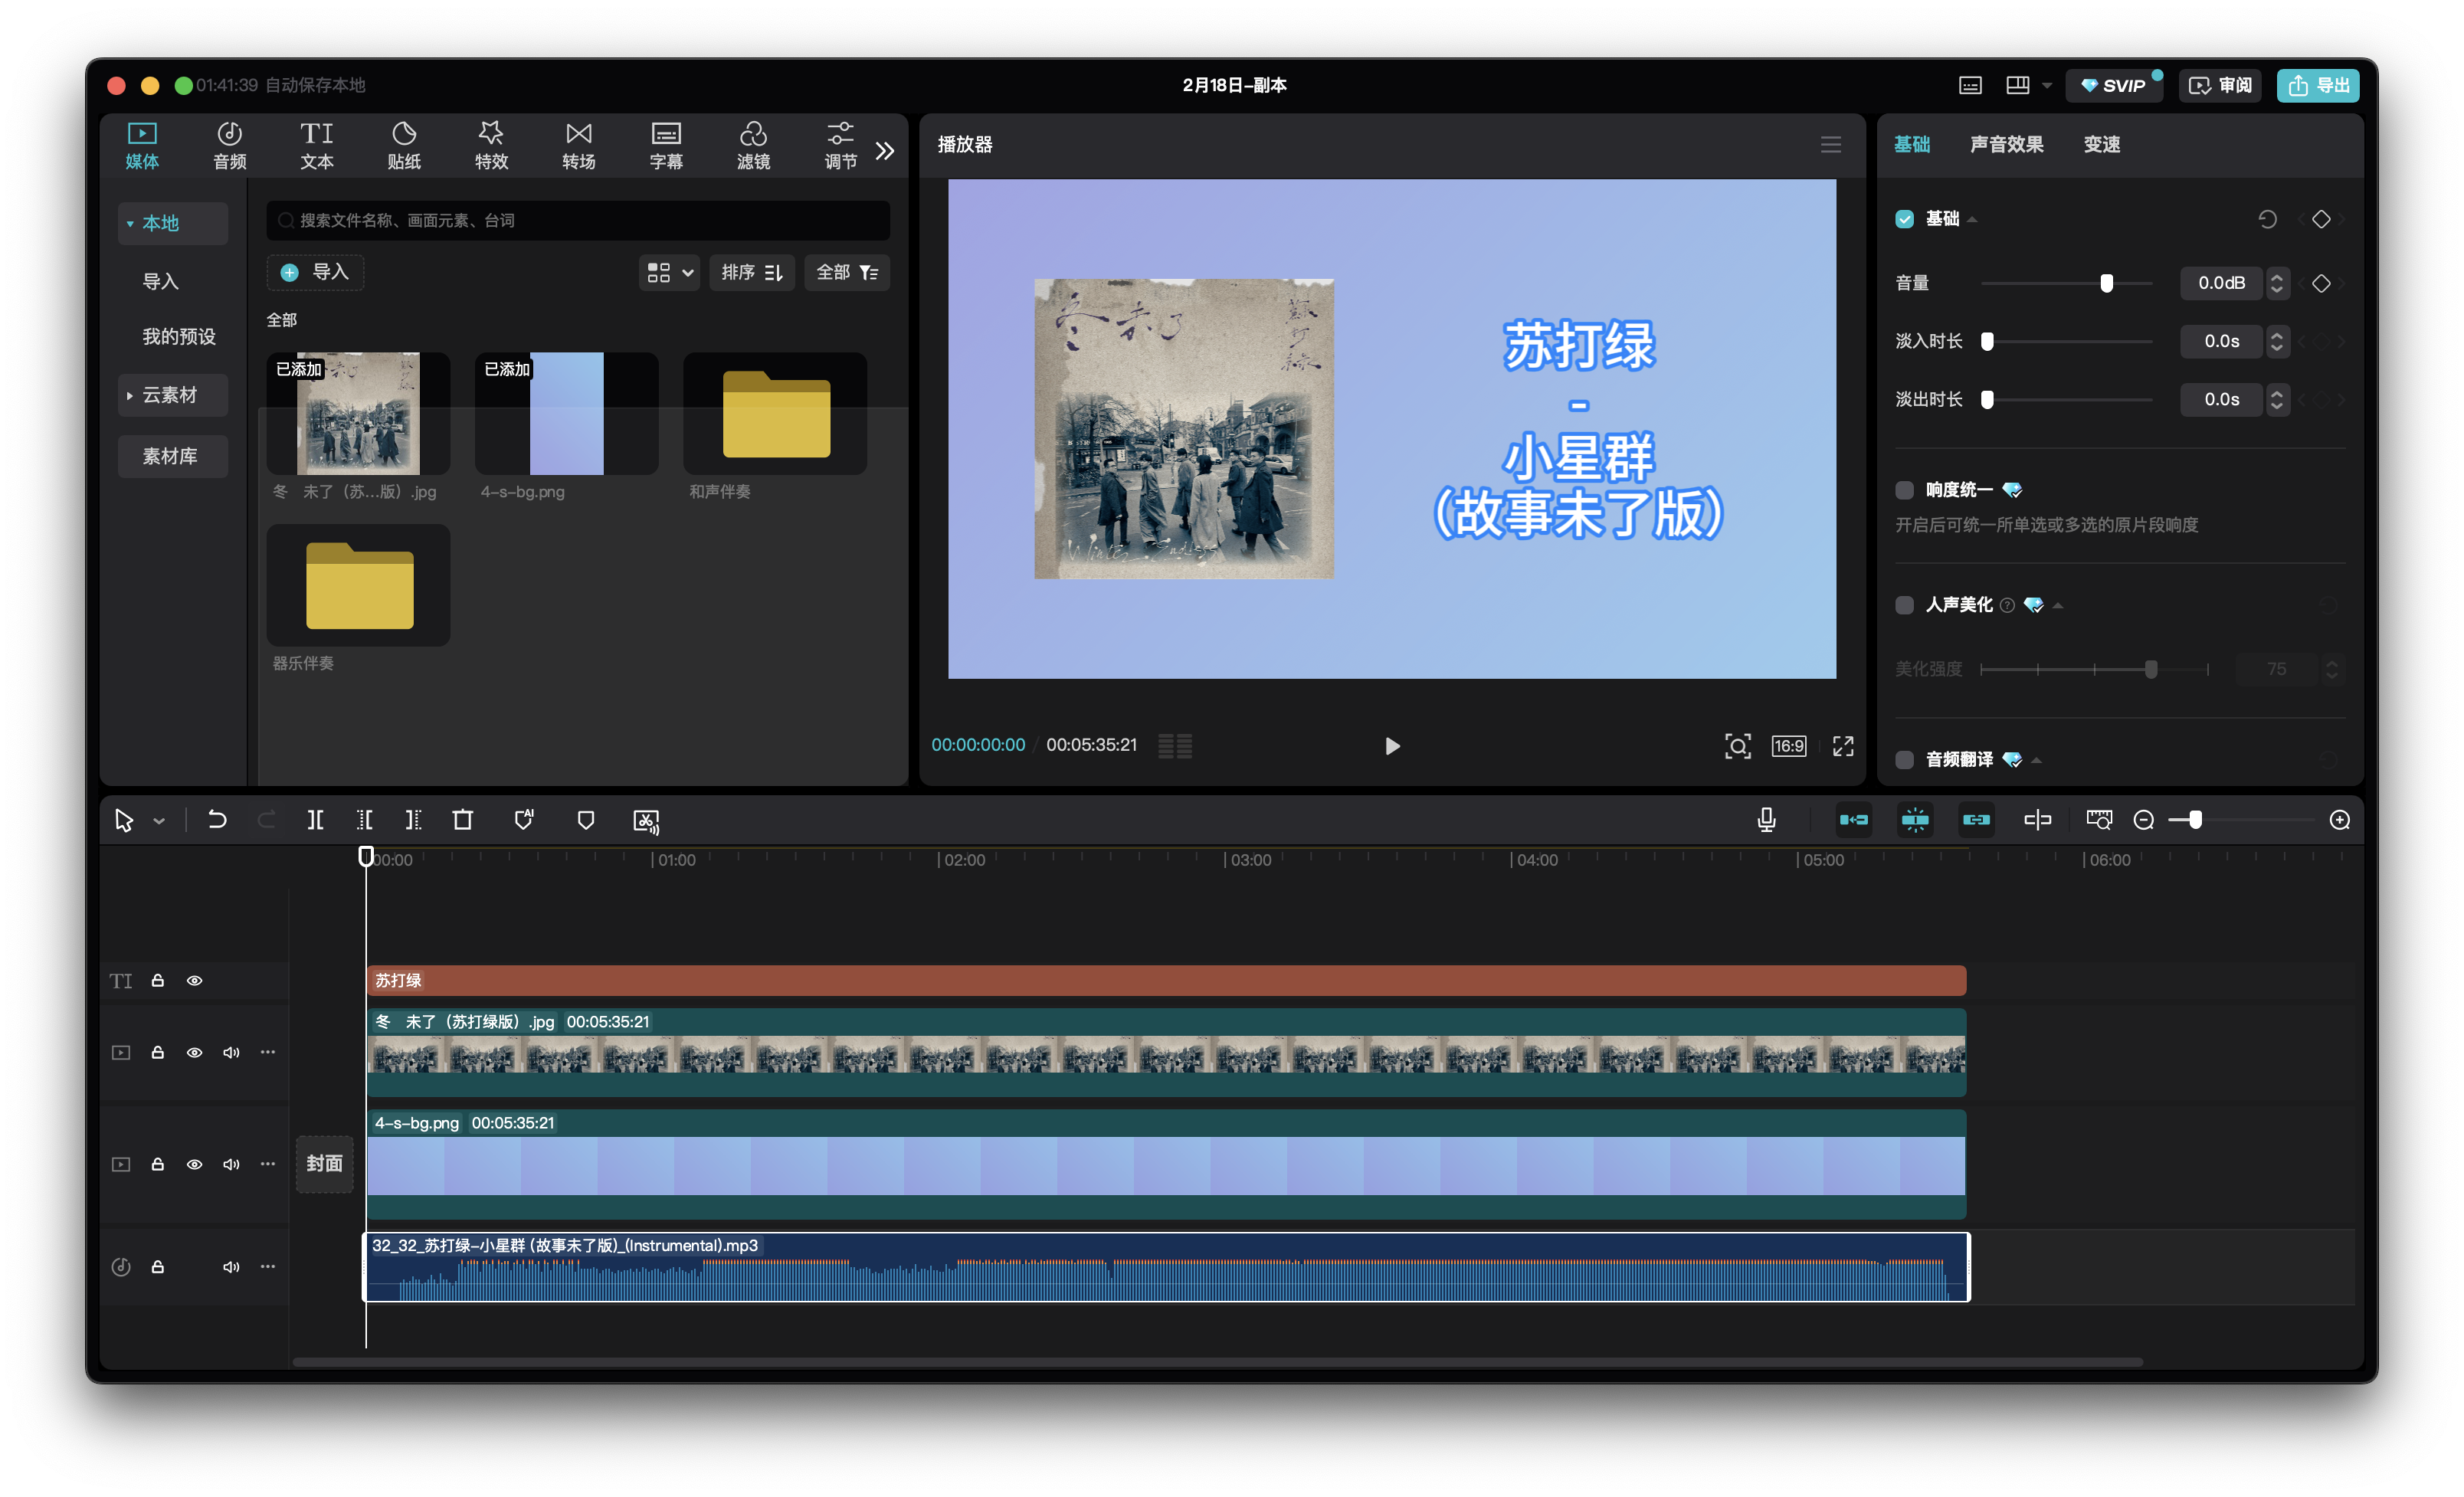Switch to the 变速 speed tab

2101,145
